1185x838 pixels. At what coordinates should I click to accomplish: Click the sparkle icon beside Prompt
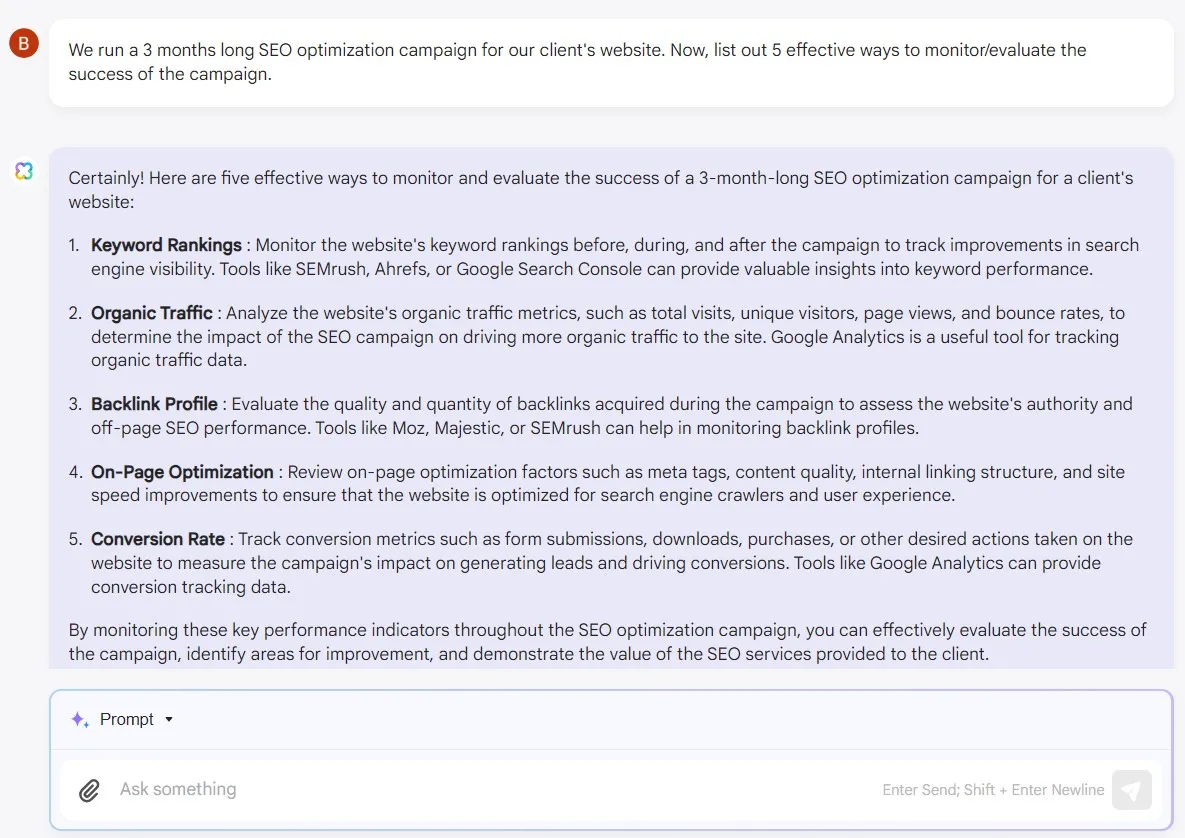[79, 719]
